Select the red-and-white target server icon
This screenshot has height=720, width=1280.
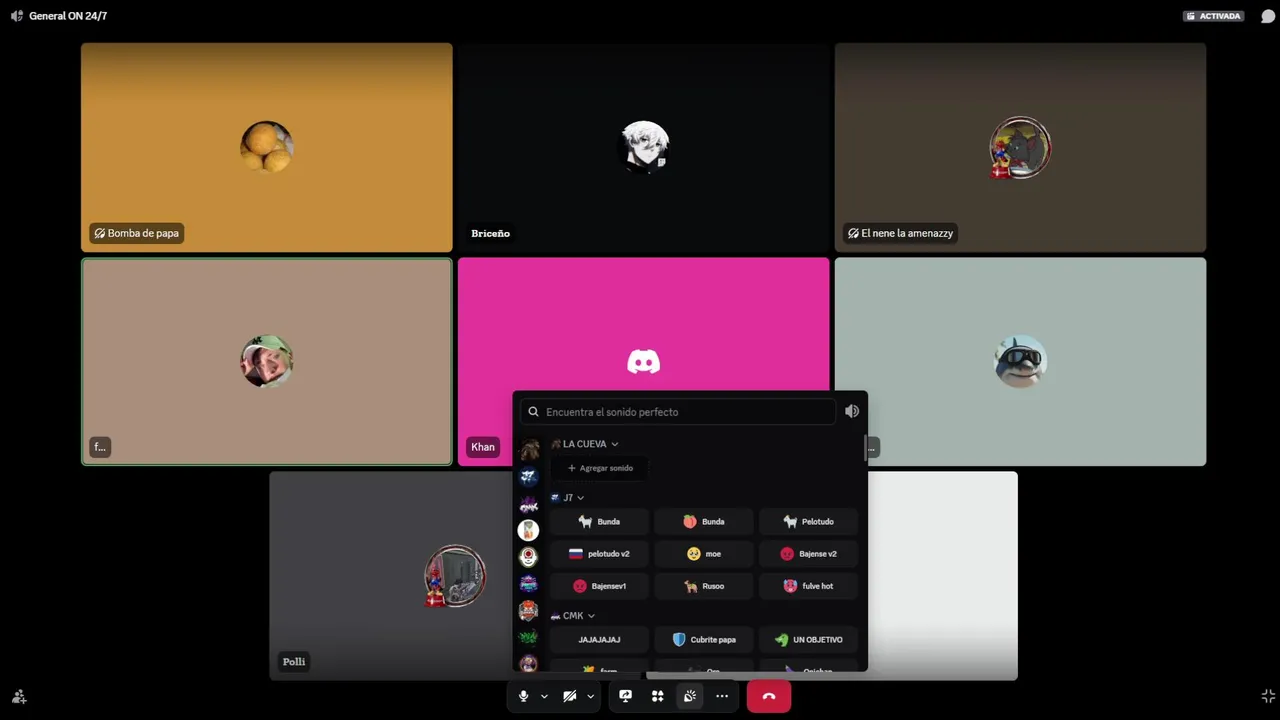click(529, 556)
